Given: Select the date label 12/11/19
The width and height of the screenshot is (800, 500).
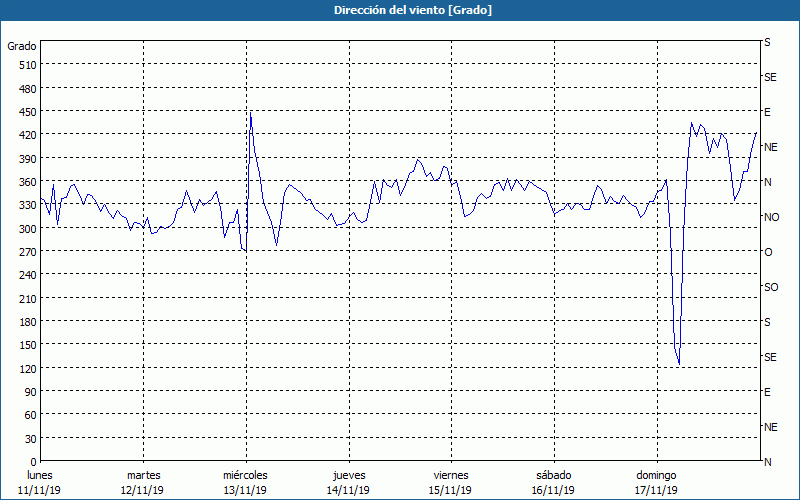Looking at the screenshot, I should pyautogui.click(x=142, y=490).
